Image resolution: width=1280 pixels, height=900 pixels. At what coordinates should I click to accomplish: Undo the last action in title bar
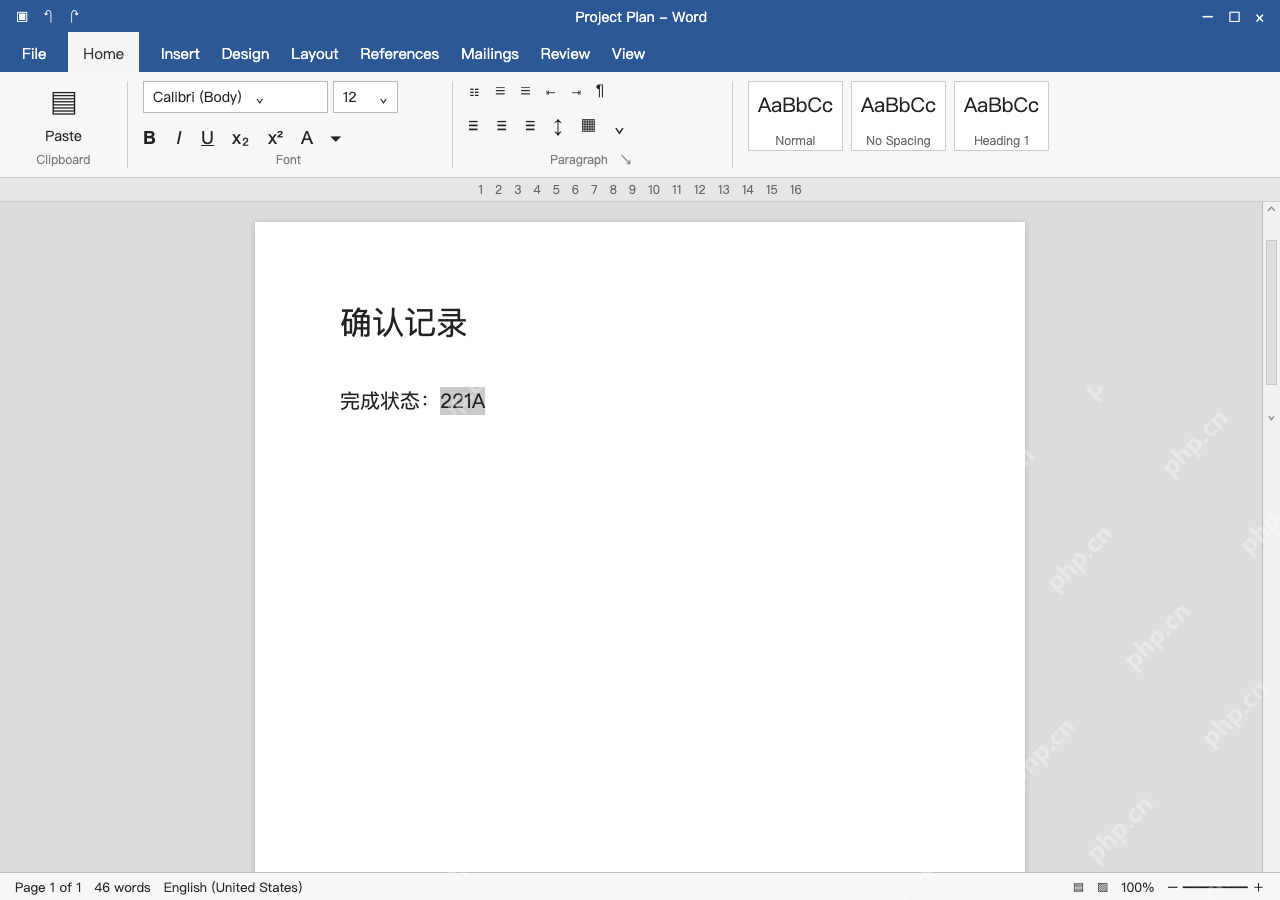[48, 17]
